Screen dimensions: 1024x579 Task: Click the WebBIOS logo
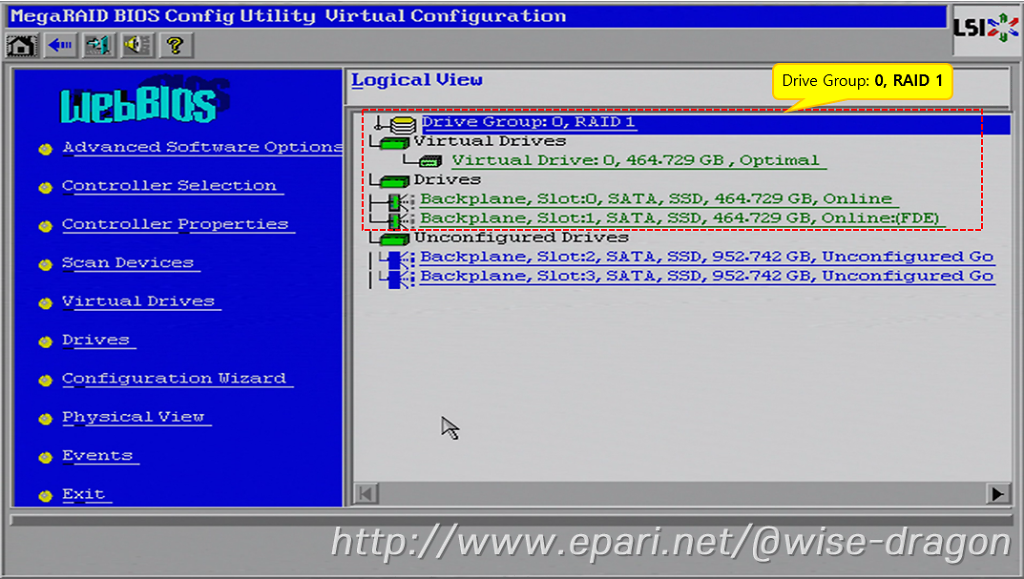click(143, 103)
